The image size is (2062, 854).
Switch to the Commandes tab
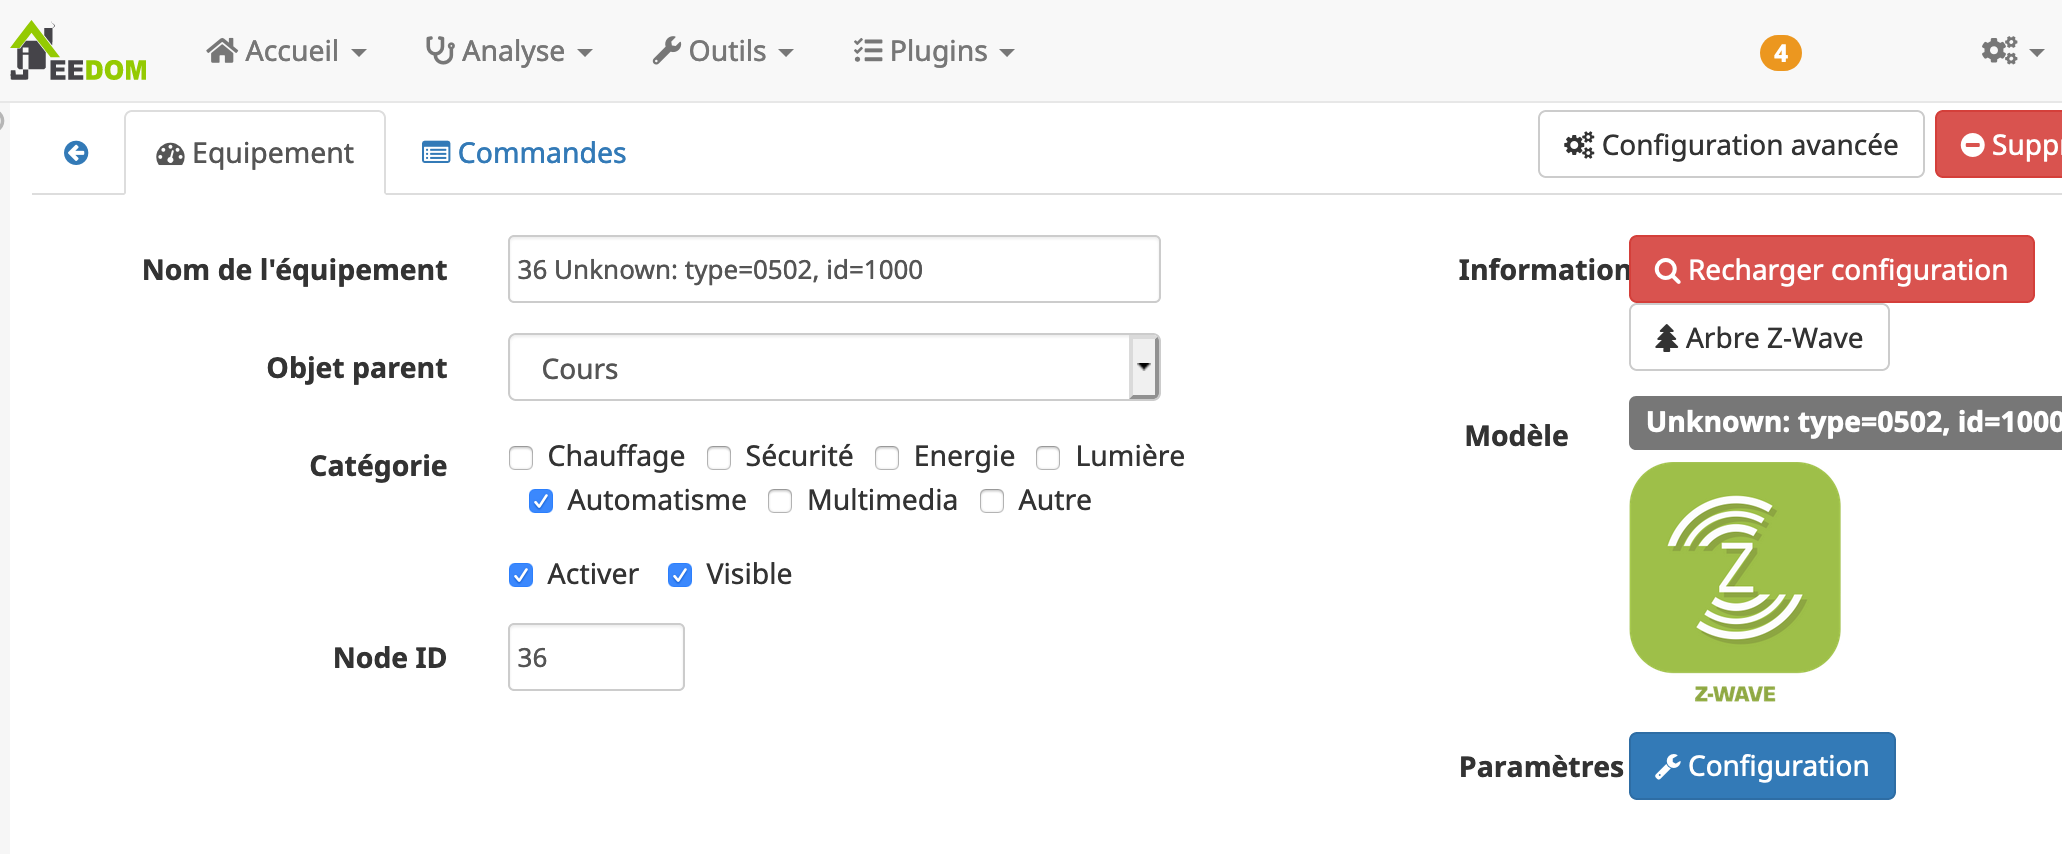coord(524,153)
